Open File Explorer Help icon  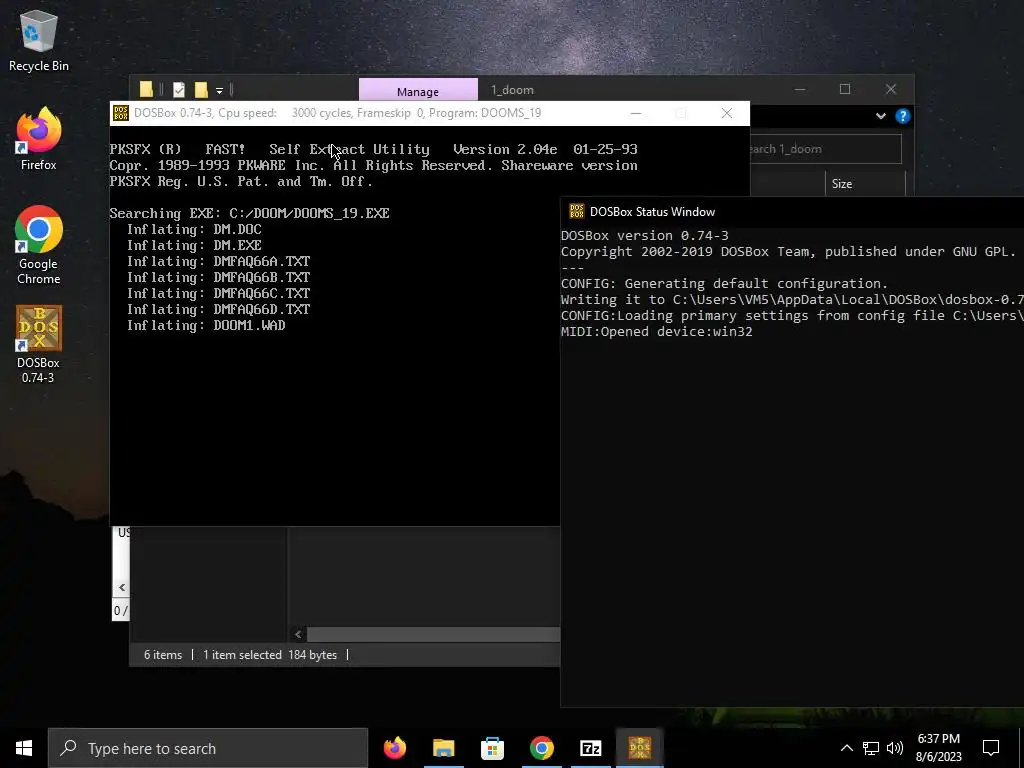[x=903, y=116]
